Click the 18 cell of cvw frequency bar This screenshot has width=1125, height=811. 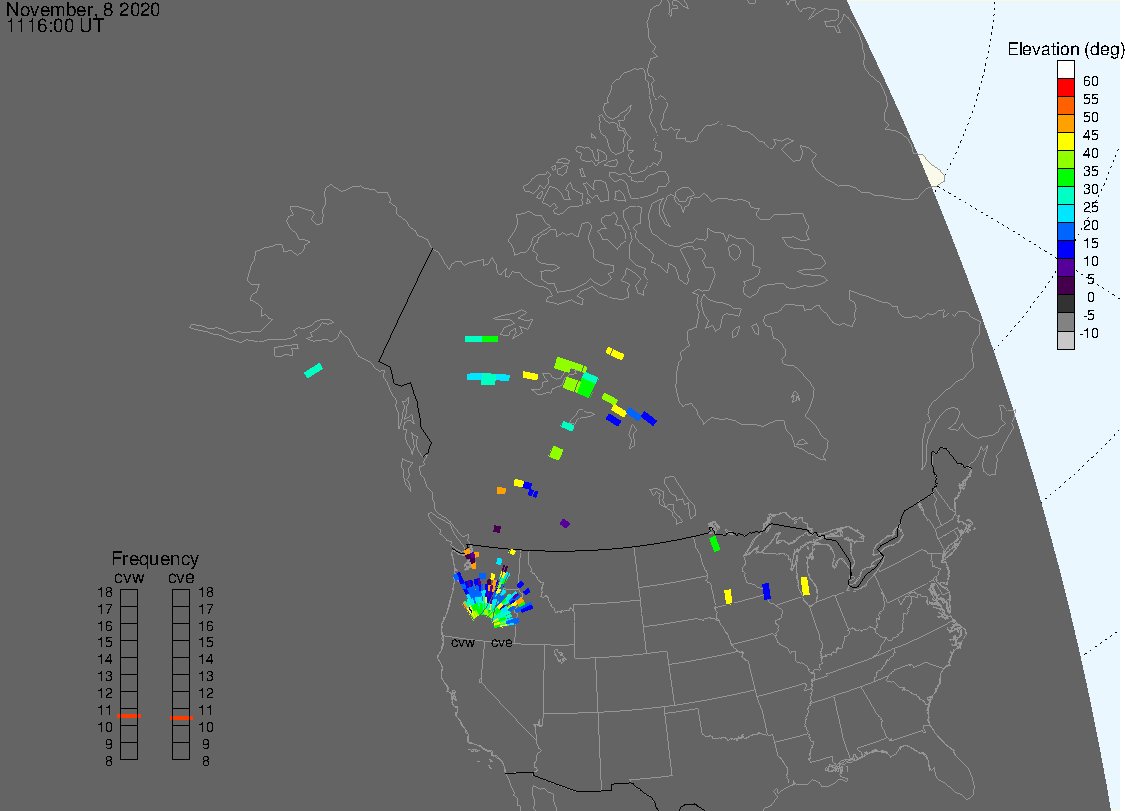[x=129, y=598]
